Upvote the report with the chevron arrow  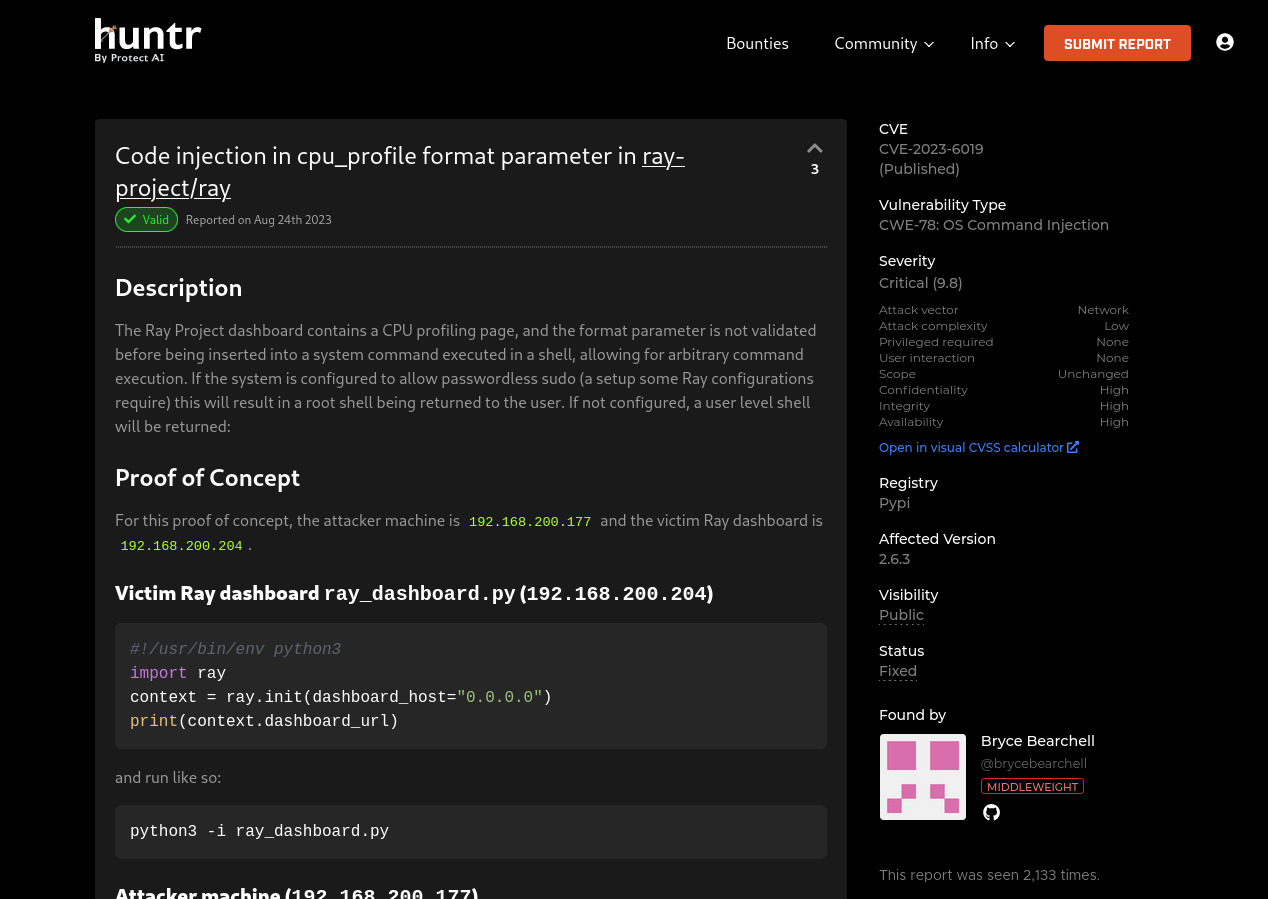pyautogui.click(x=815, y=148)
